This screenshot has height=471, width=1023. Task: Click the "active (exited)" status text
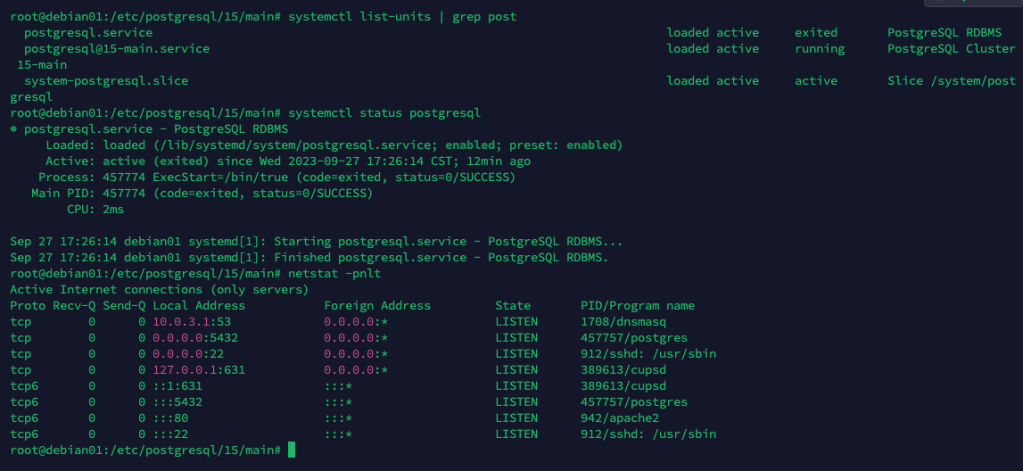pyautogui.click(x=138, y=161)
